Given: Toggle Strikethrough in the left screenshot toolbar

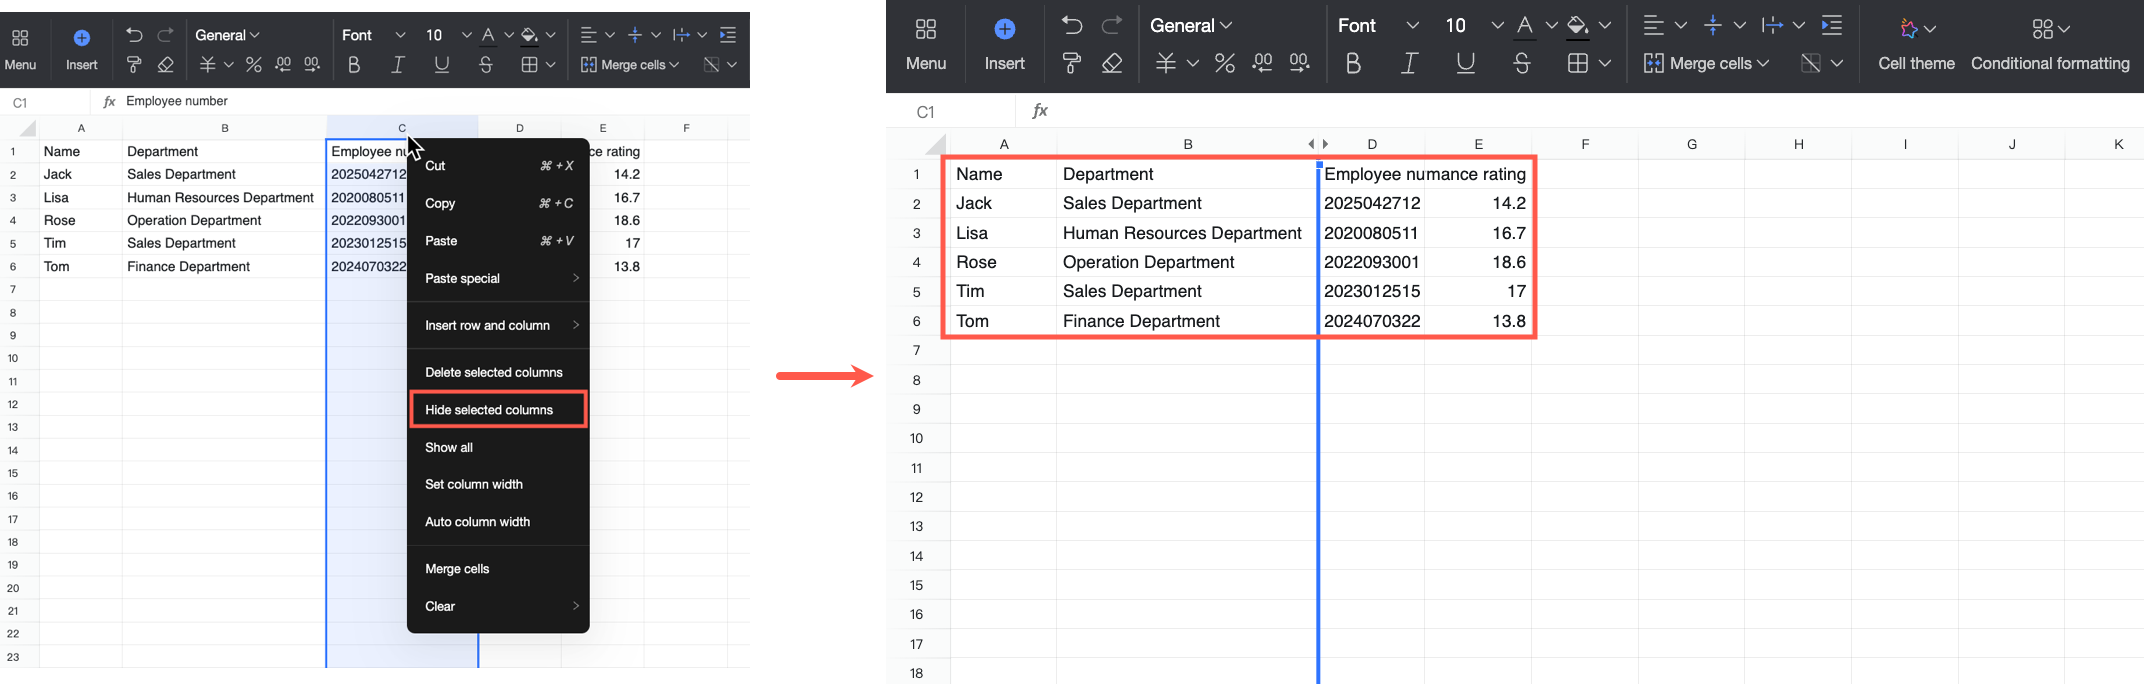Looking at the screenshot, I should pos(485,65).
